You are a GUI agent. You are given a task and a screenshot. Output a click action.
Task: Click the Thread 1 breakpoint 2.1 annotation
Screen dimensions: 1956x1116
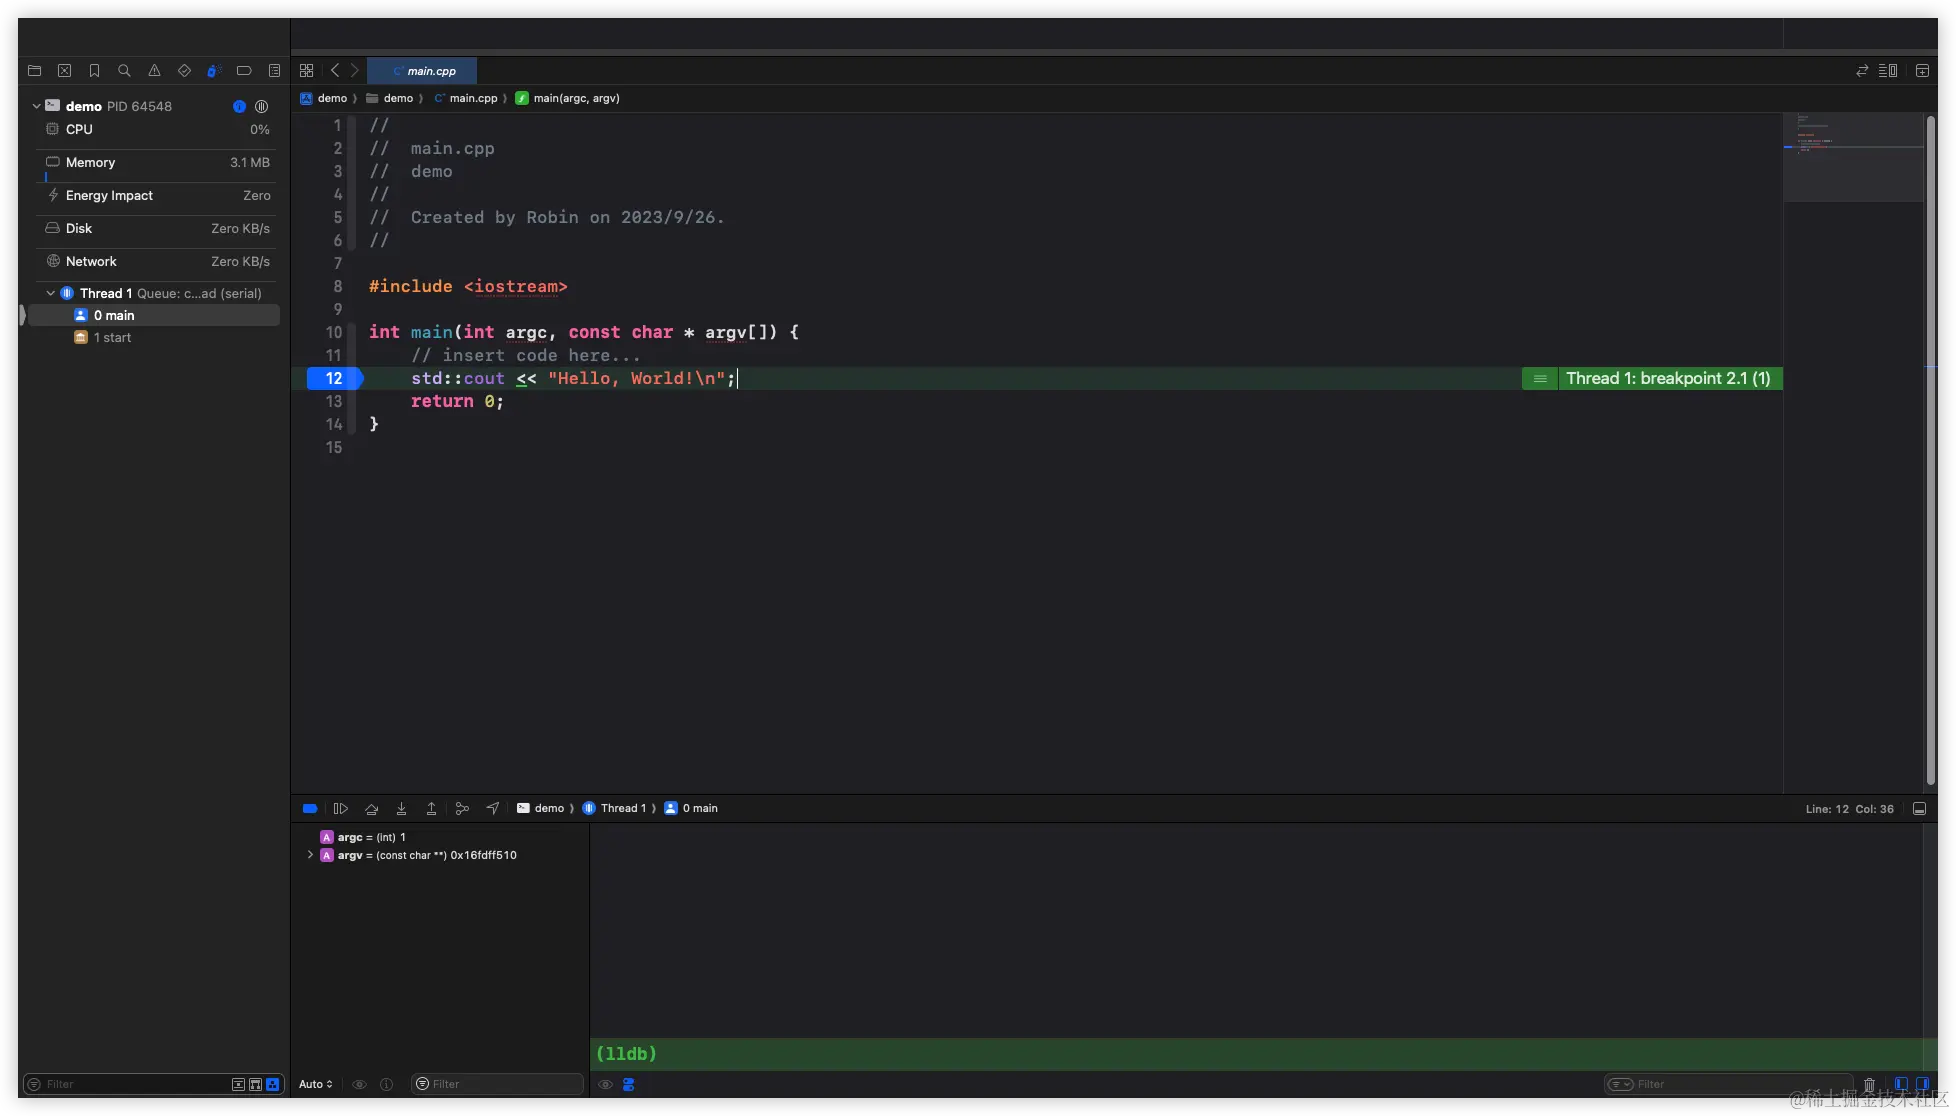pos(1667,378)
